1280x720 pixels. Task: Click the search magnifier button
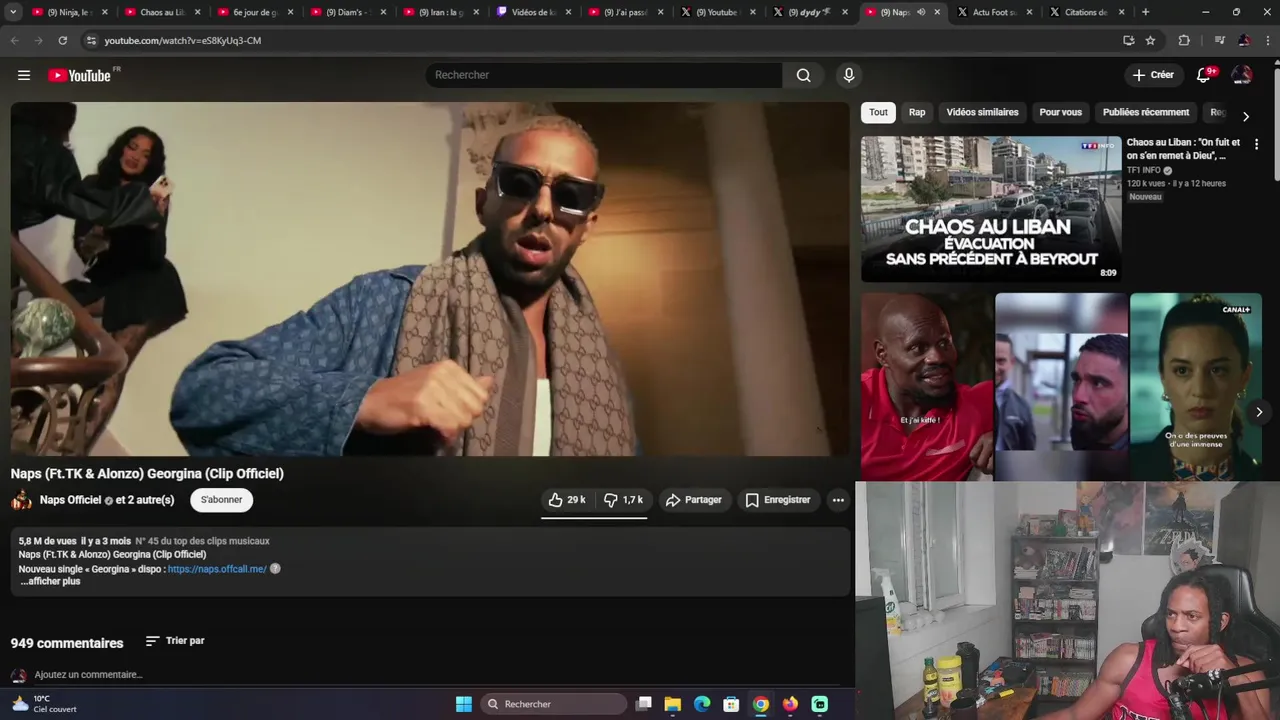point(803,75)
